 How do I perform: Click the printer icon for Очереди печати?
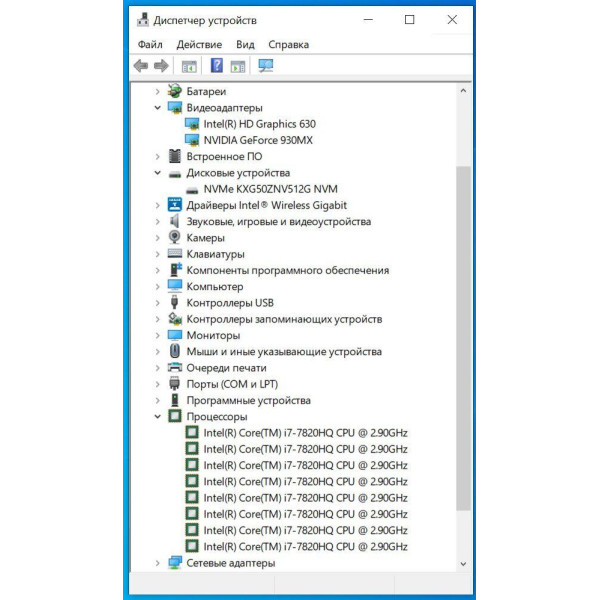pos(175,367)
